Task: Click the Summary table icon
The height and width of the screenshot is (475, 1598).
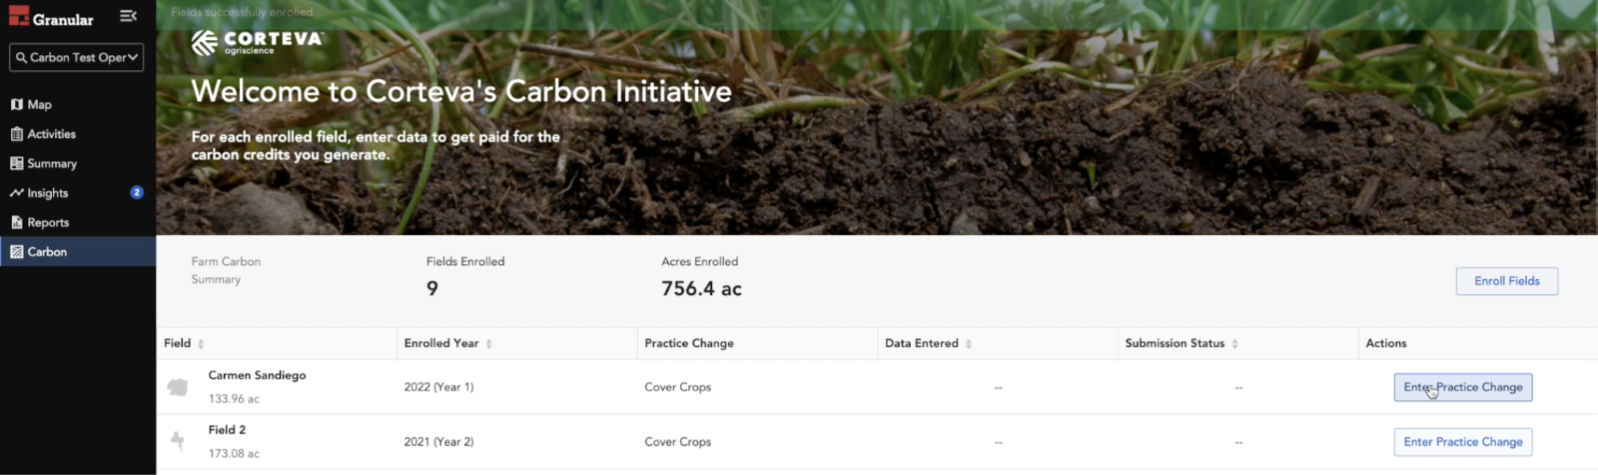Action: (x=17, y=163)
